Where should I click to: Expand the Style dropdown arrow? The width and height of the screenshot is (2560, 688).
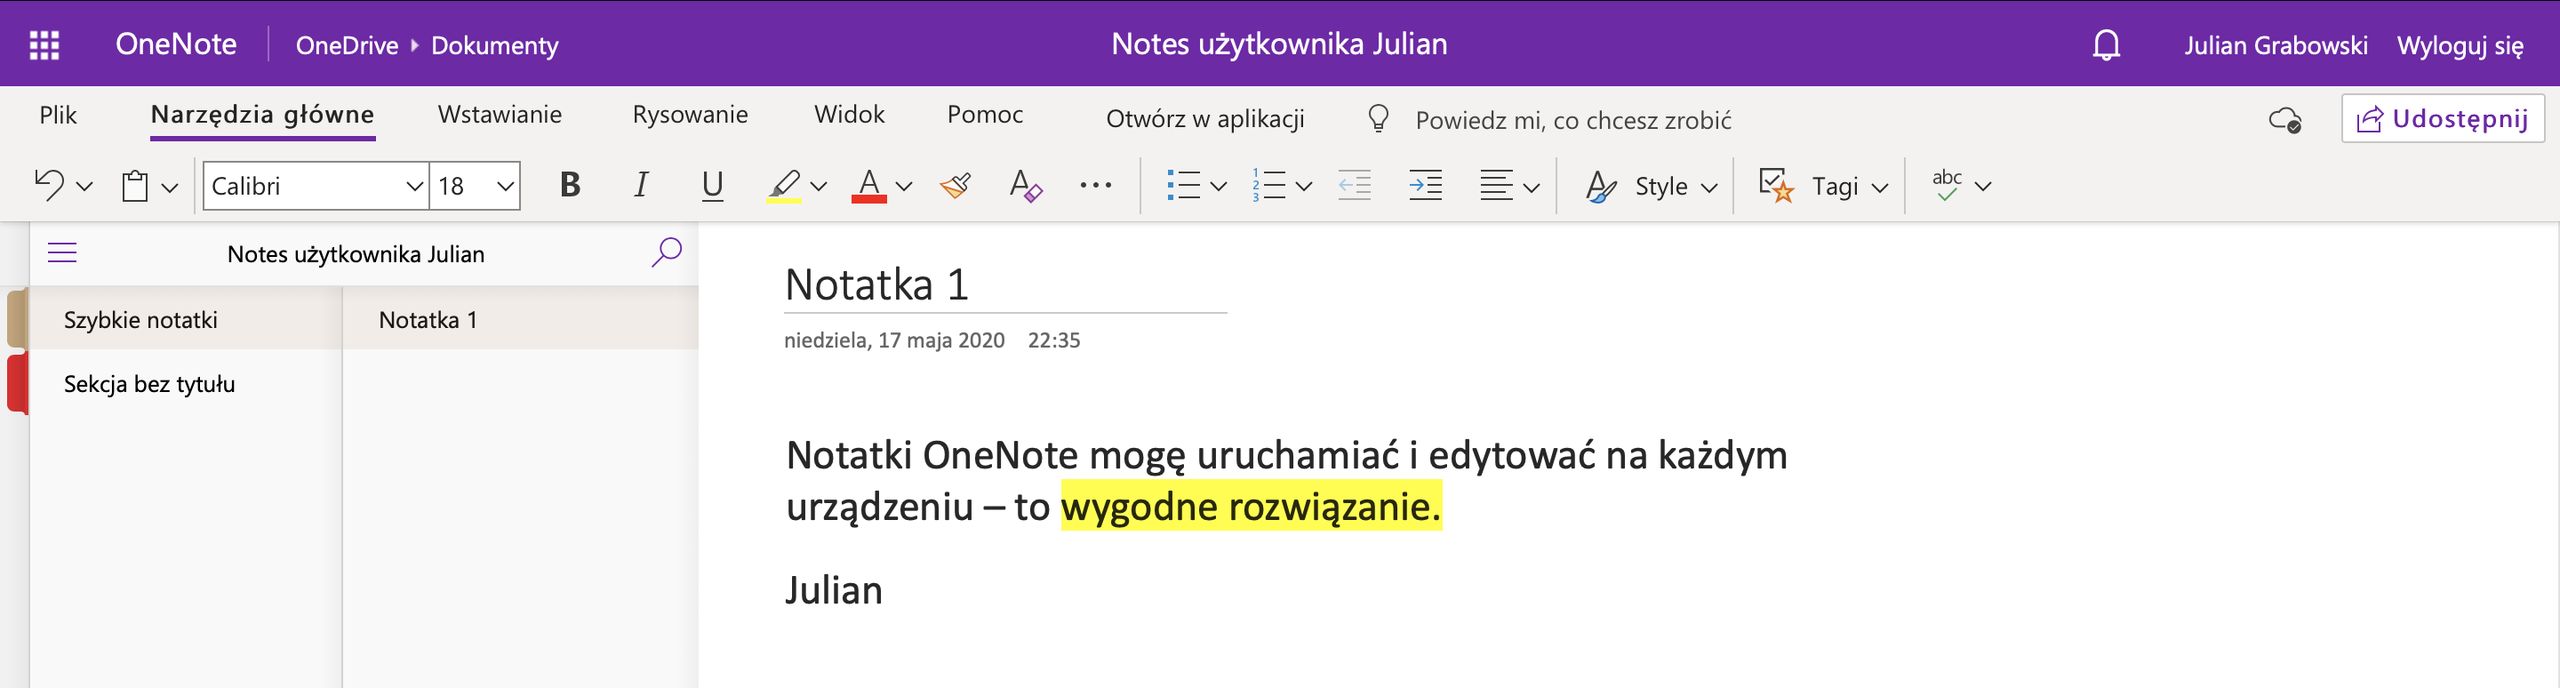(1709, 186)
